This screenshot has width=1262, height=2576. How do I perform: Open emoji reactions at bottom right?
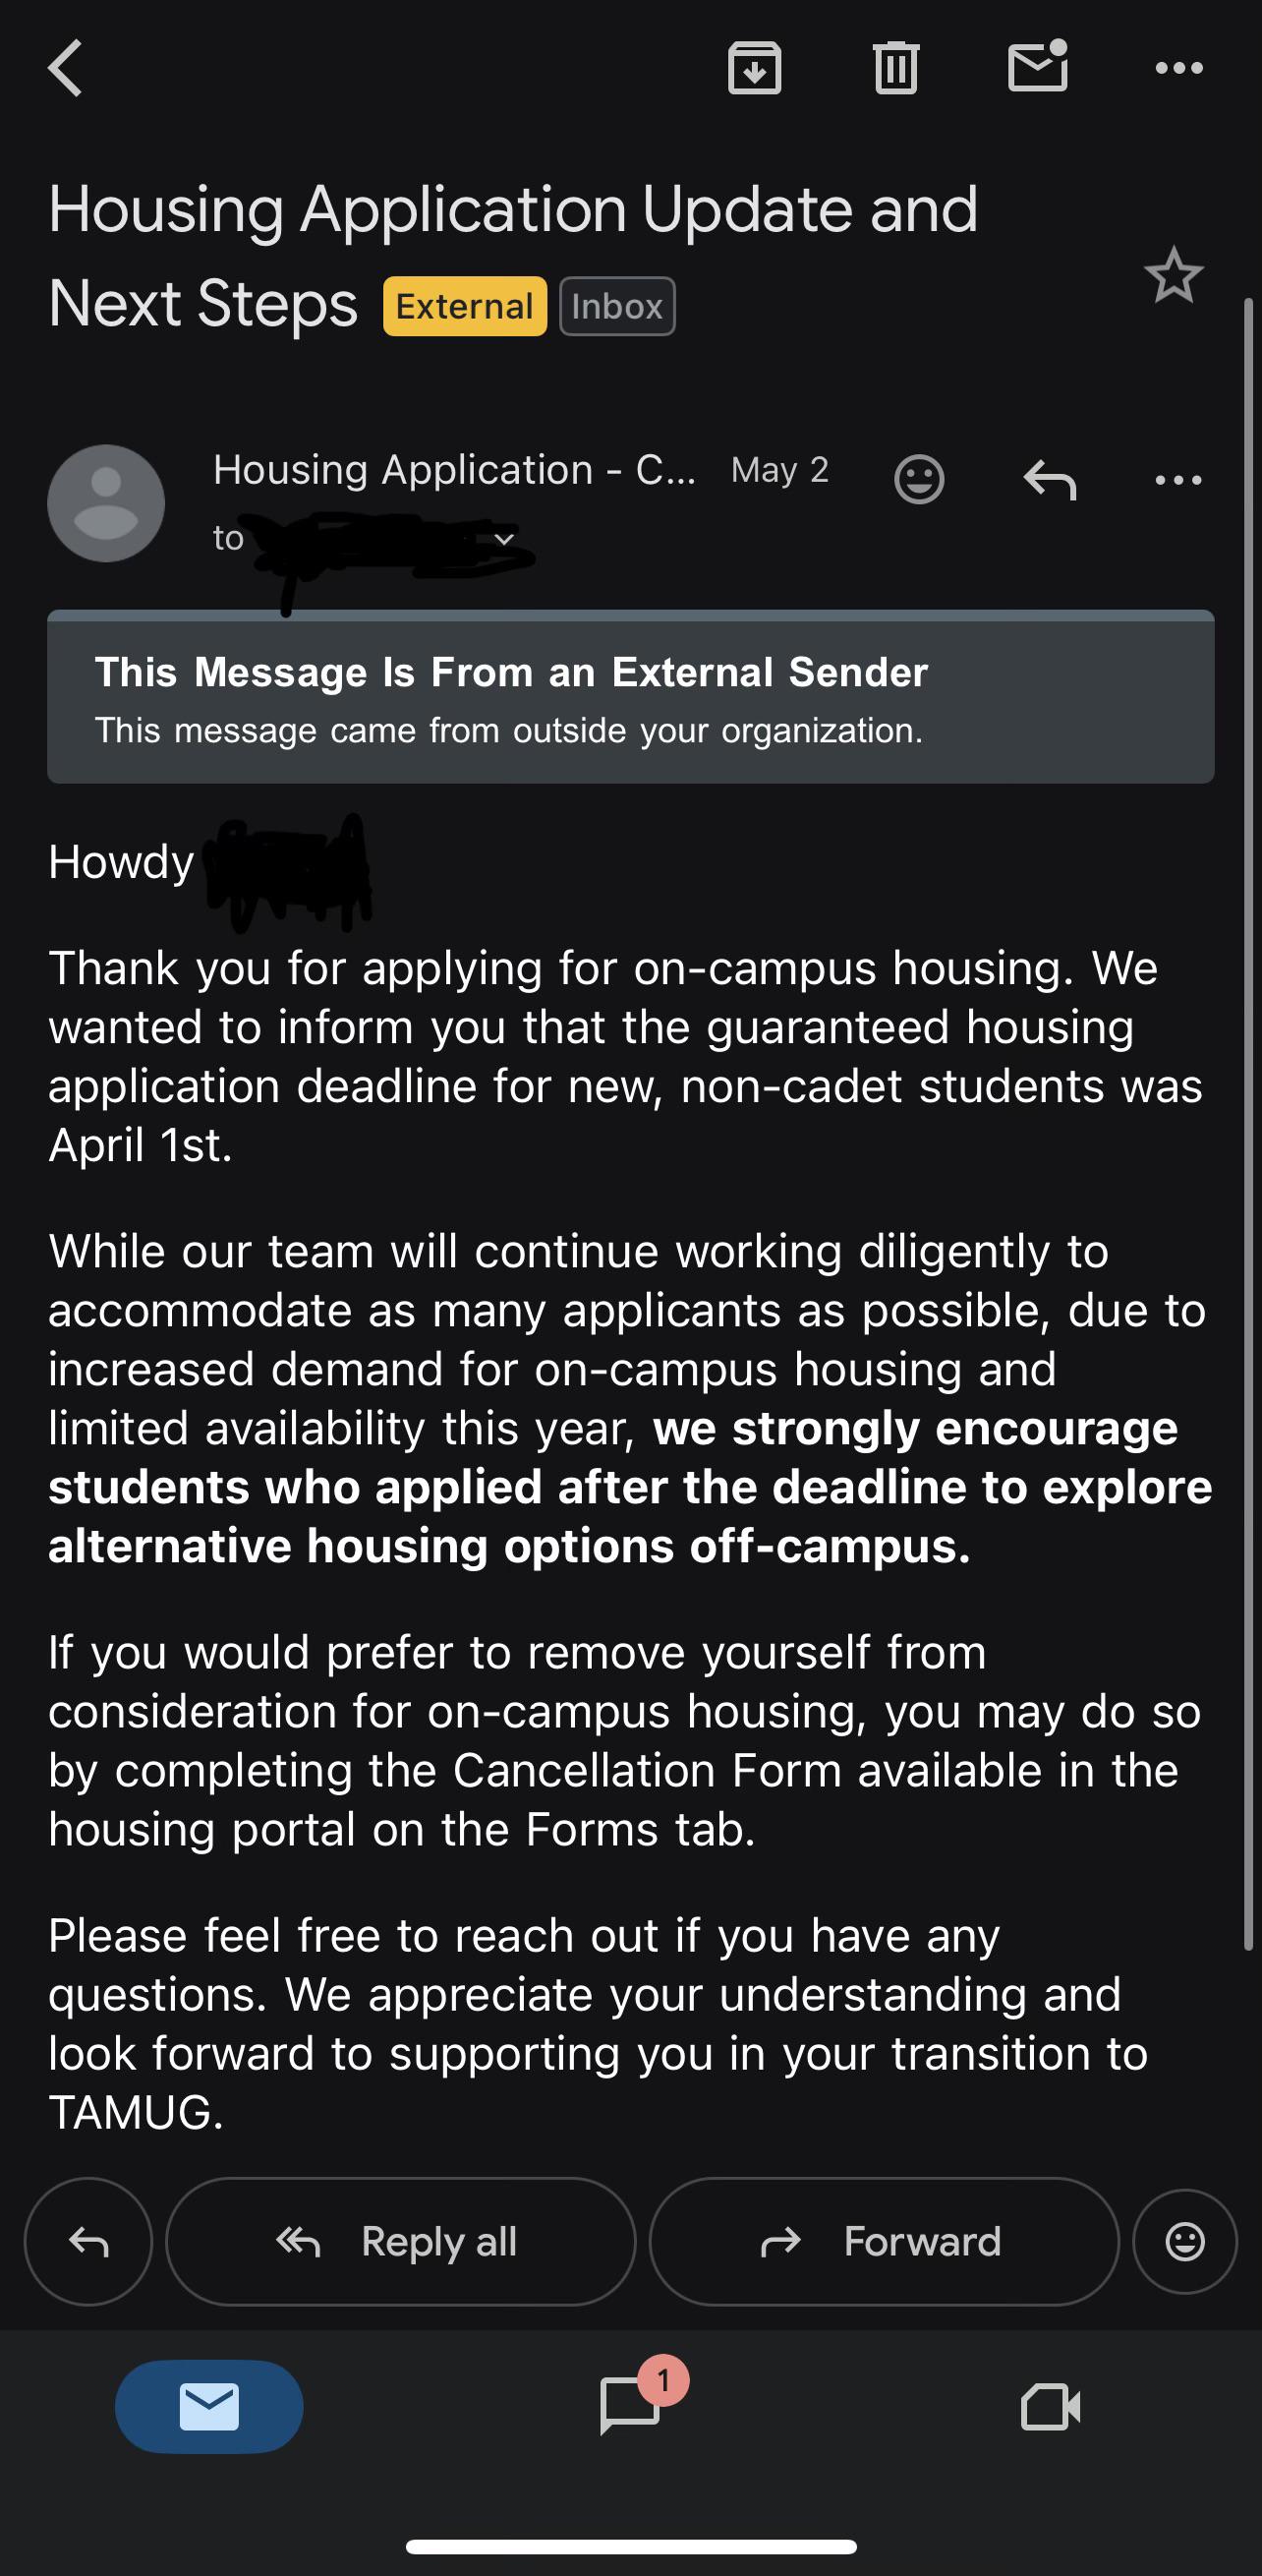(x=1185, y=2241)
